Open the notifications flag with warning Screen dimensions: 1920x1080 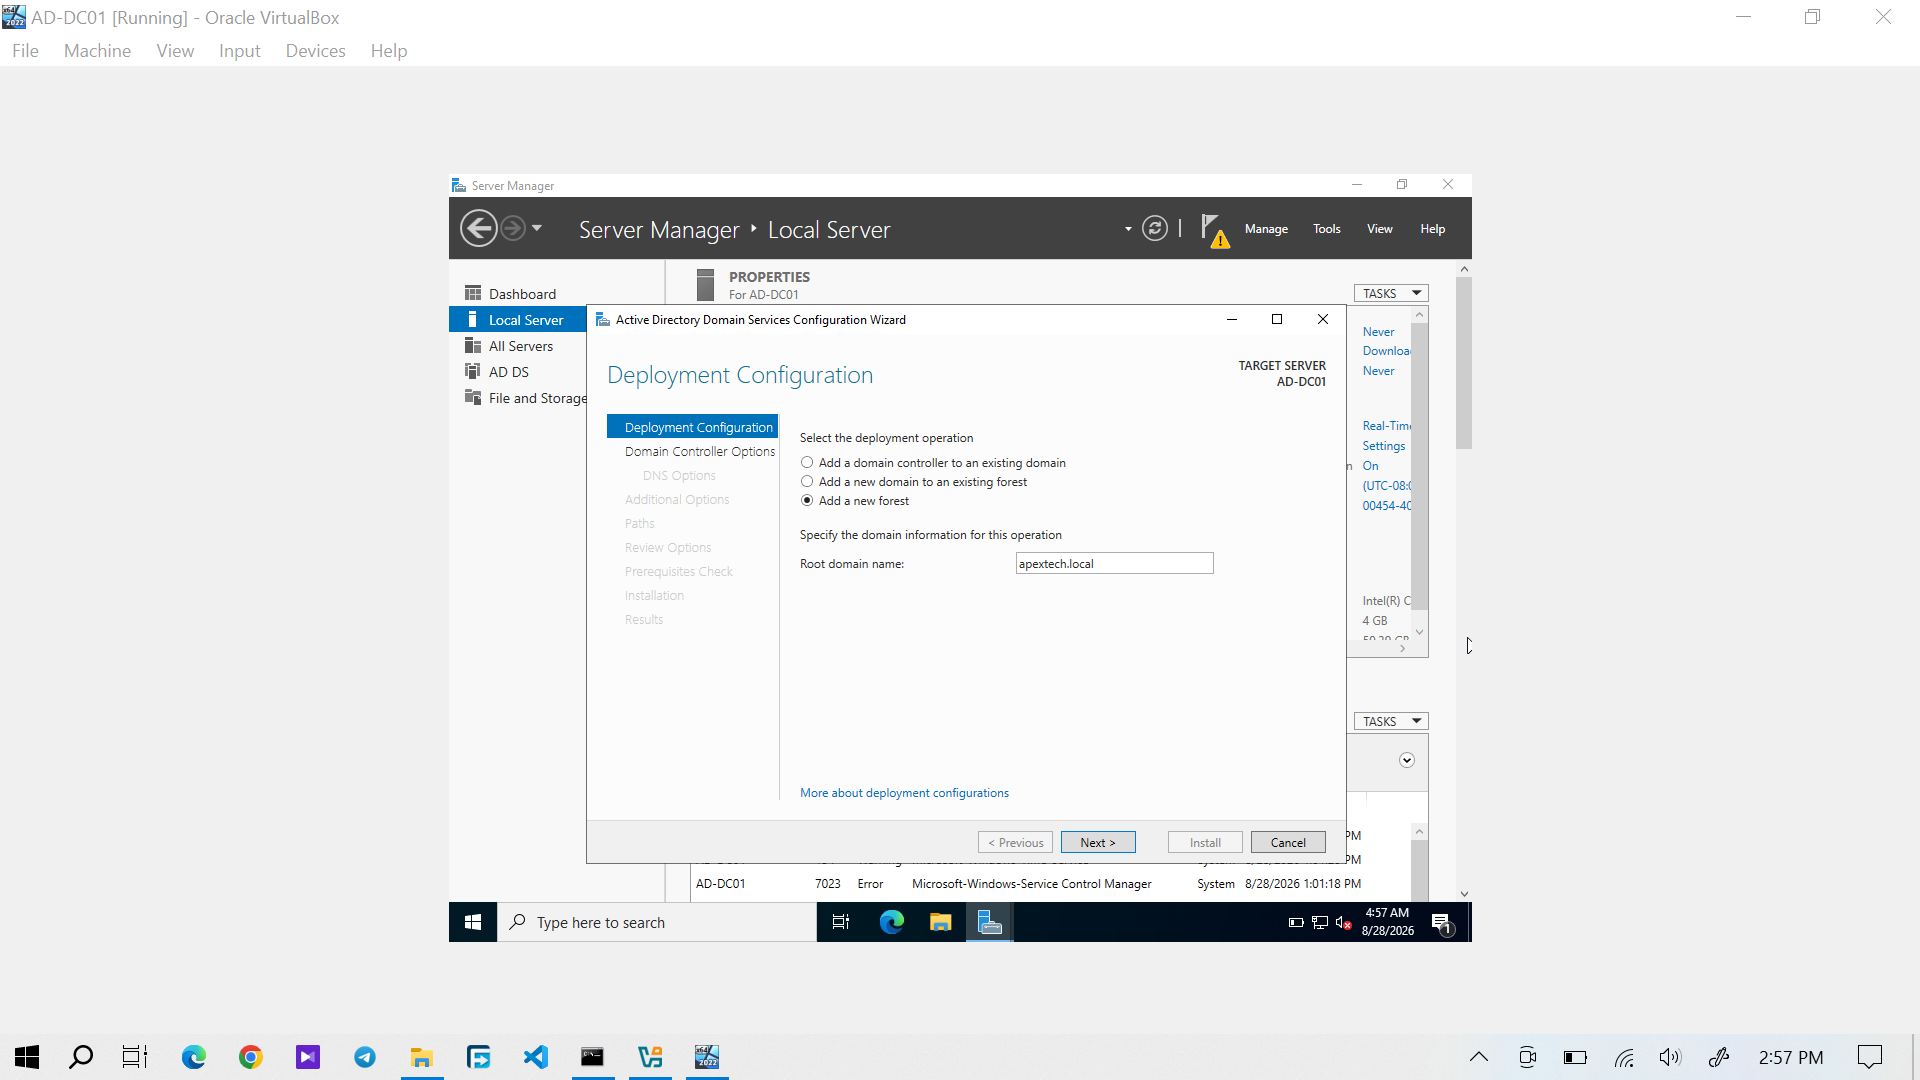click(x=1214, y=230)
